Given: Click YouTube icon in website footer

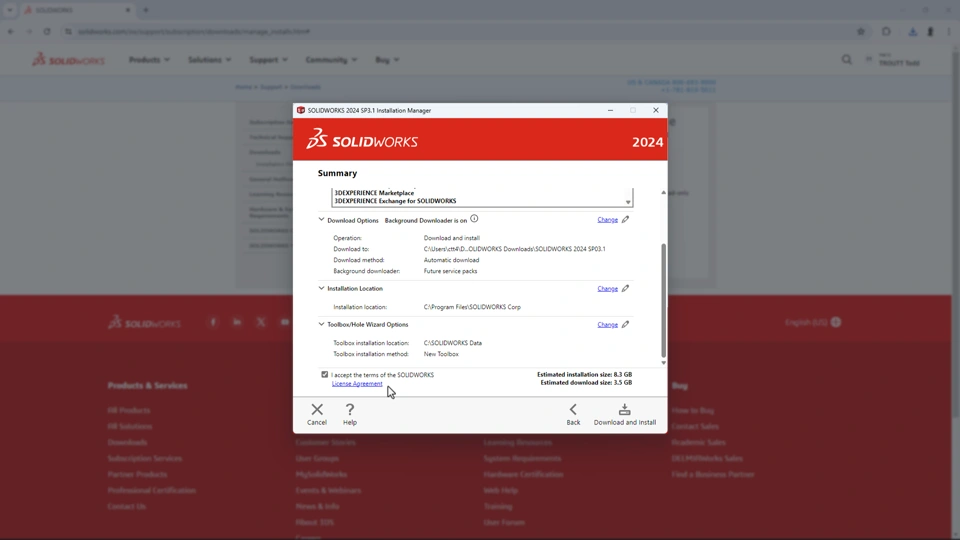Looking at the screenshot, I should (285, 322).
